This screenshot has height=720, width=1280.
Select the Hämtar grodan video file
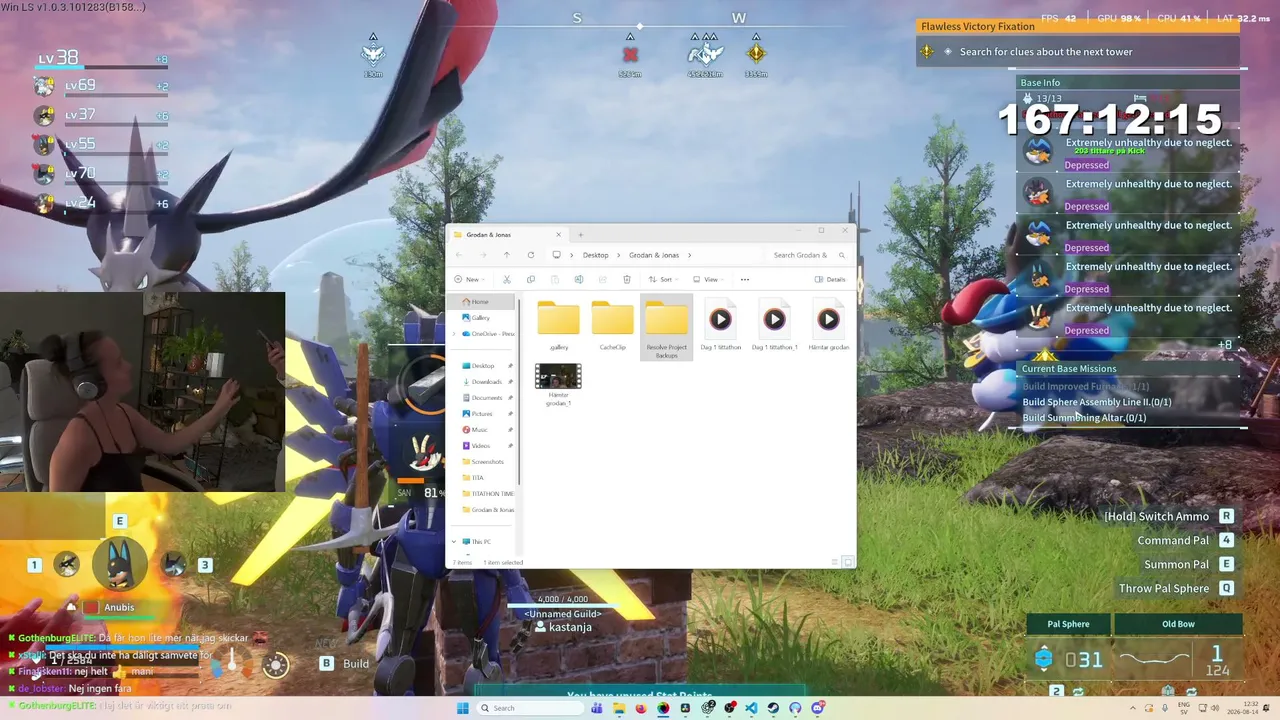tap(828, 325)
